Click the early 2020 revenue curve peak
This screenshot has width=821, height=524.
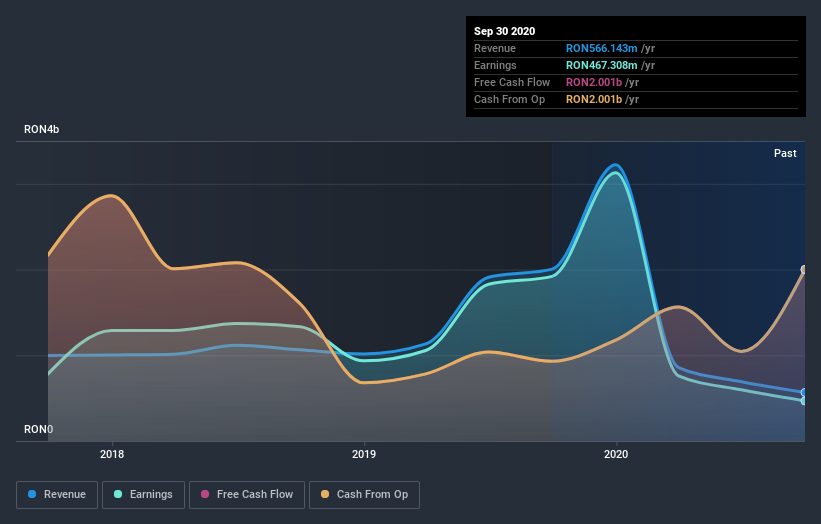[616, 165]
